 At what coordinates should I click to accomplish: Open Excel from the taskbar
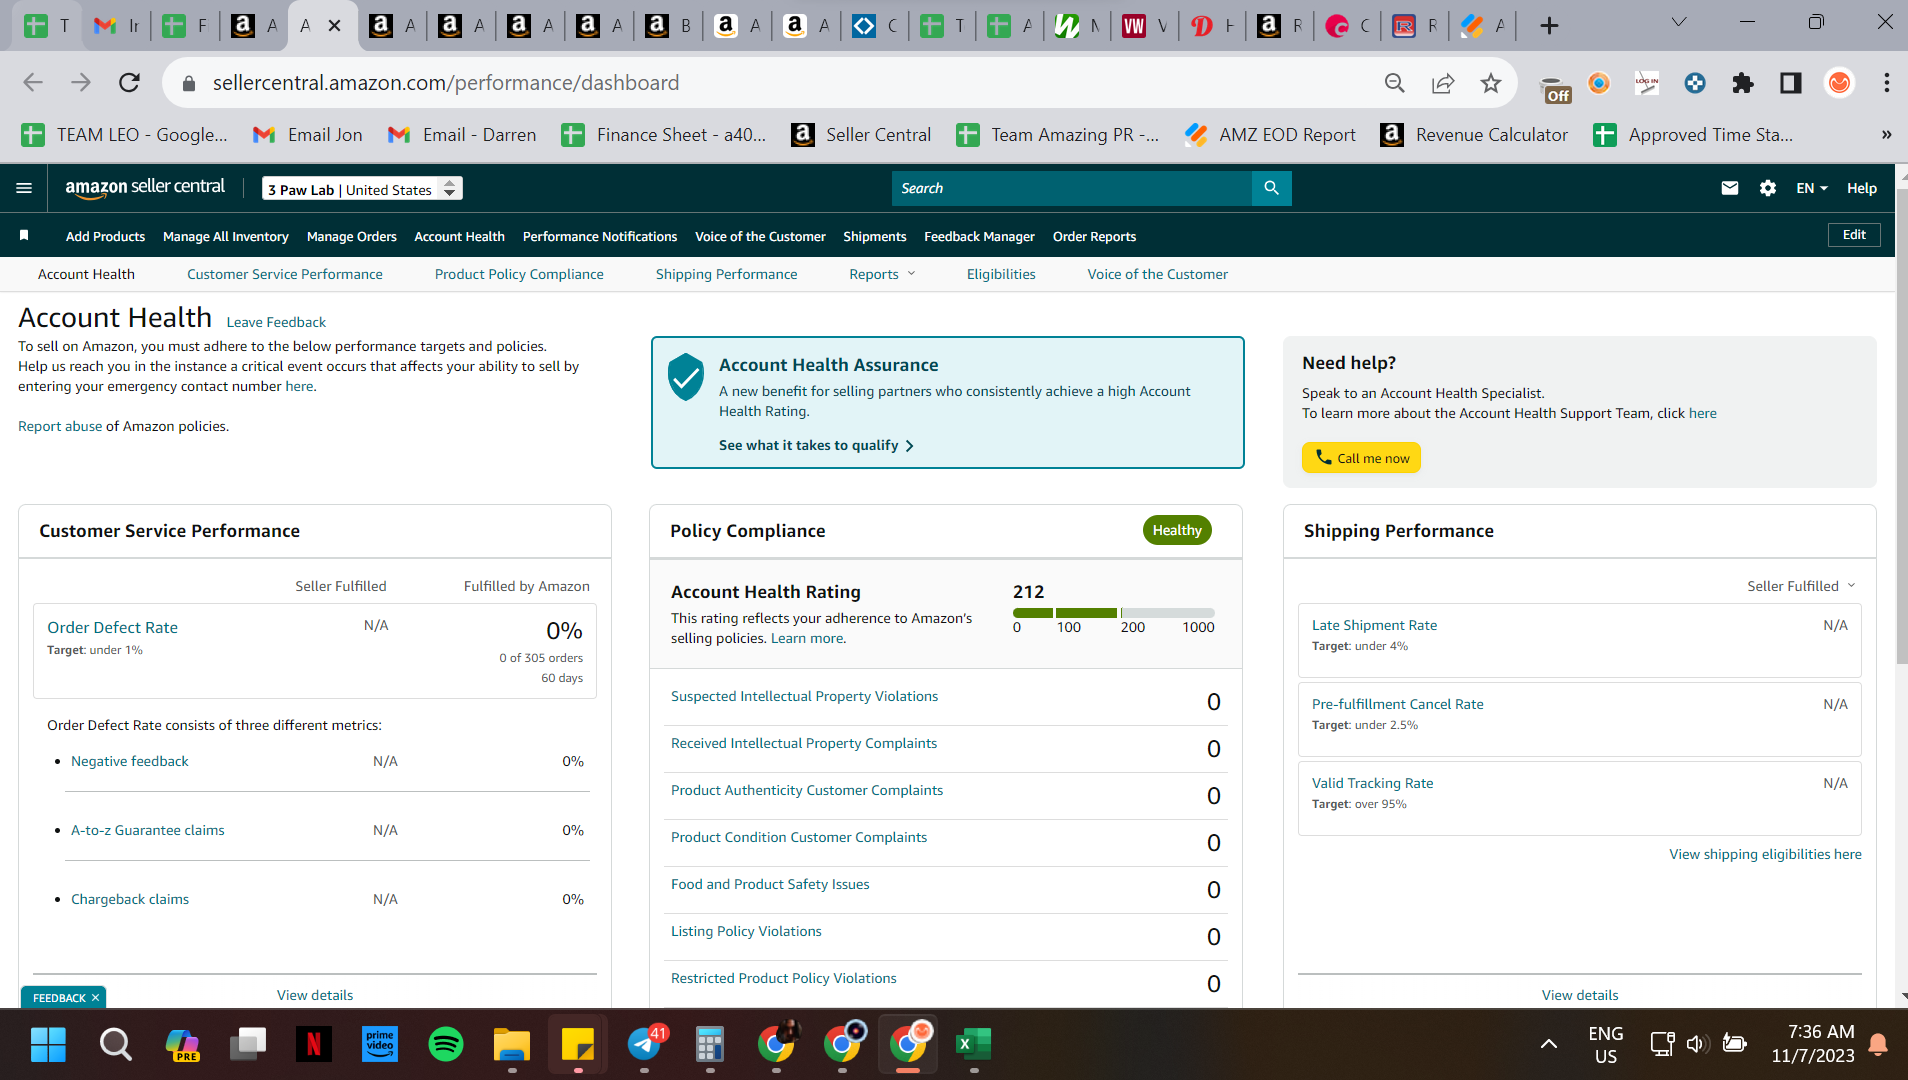point(973,1045)
